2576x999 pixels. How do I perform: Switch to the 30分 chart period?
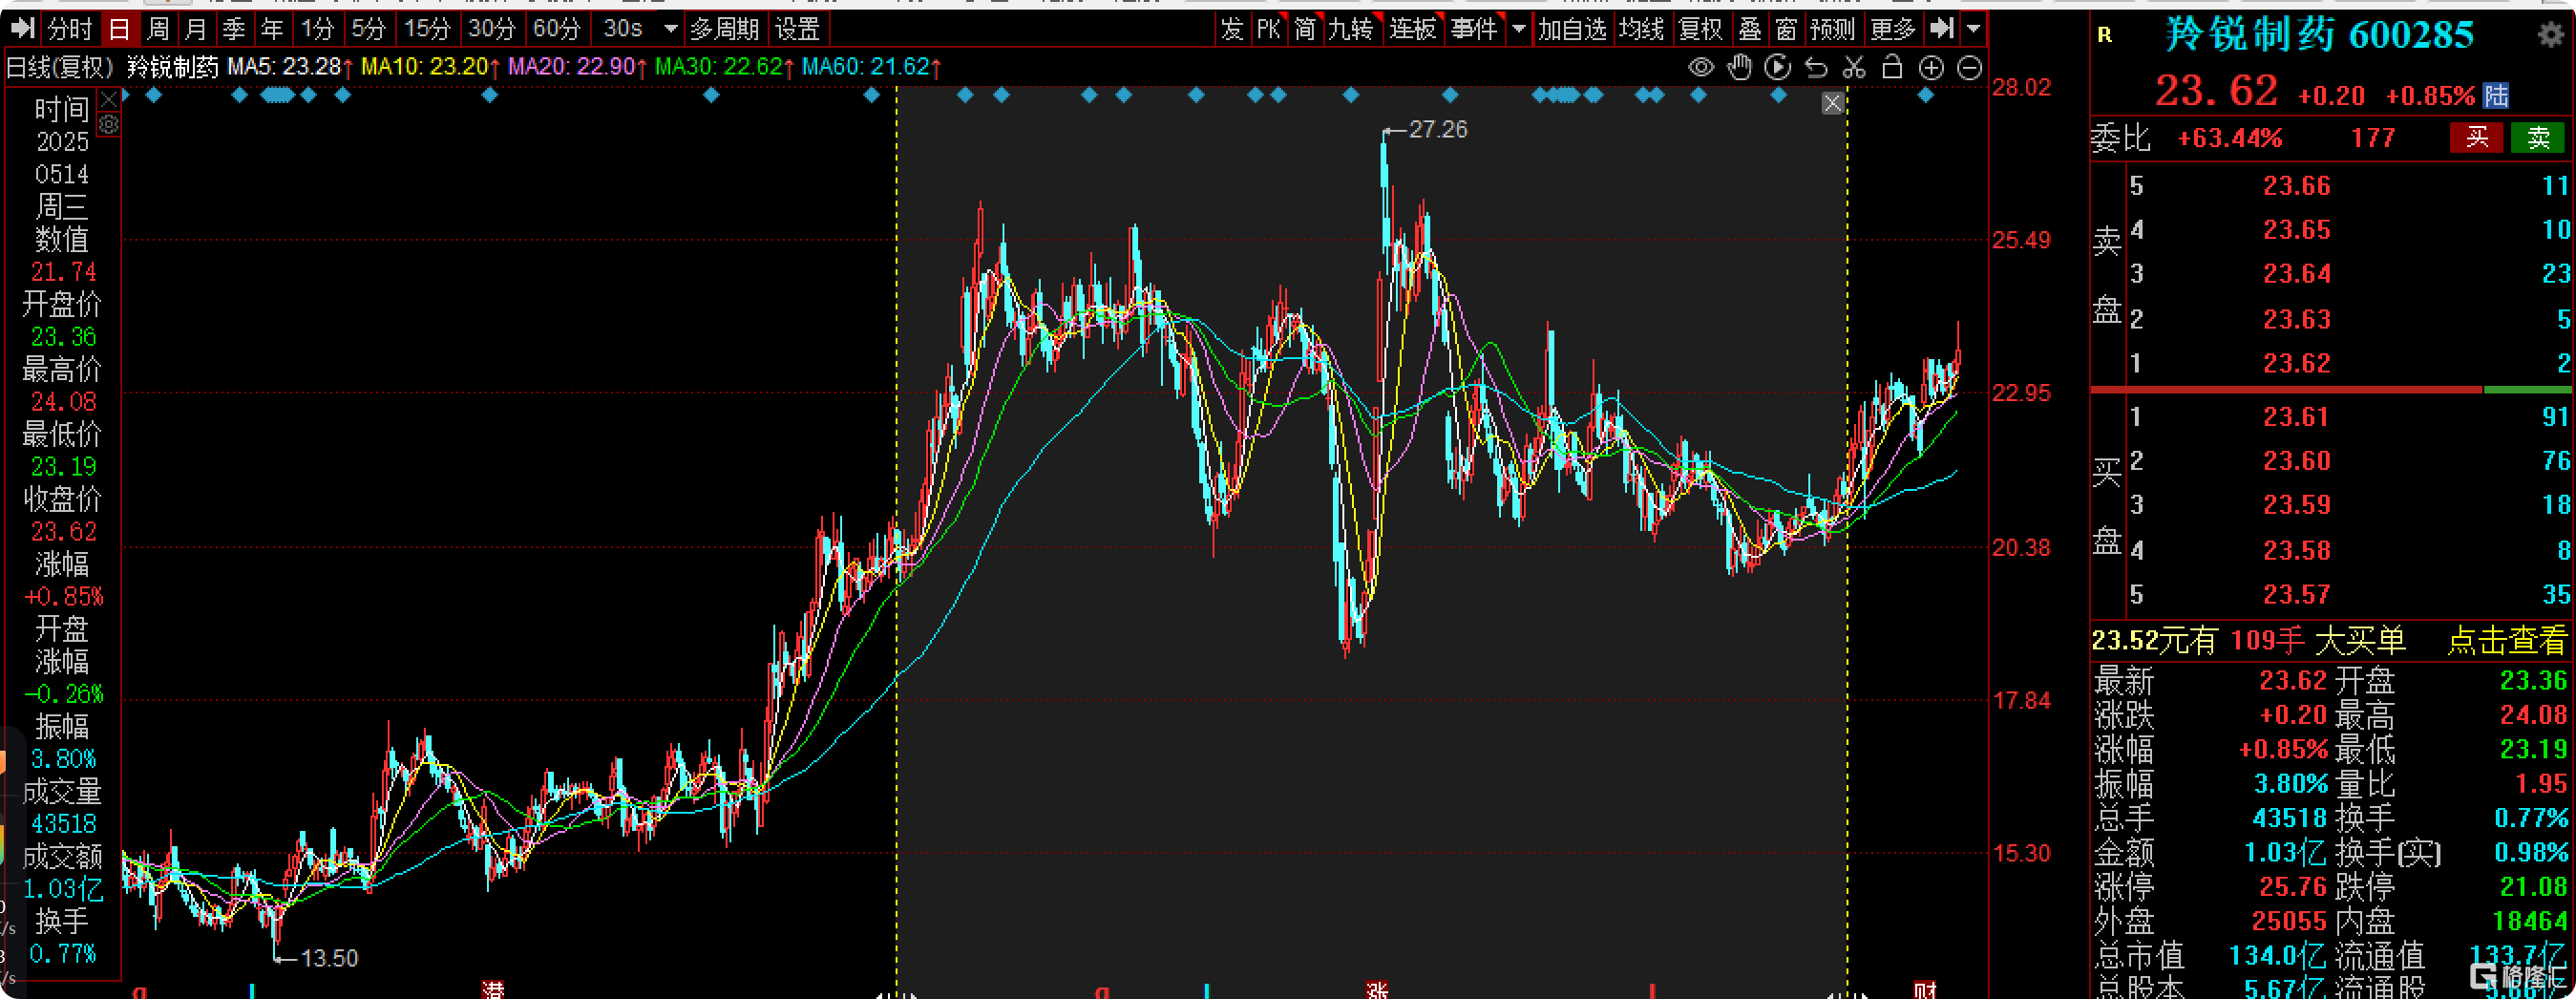click(491, 29)
